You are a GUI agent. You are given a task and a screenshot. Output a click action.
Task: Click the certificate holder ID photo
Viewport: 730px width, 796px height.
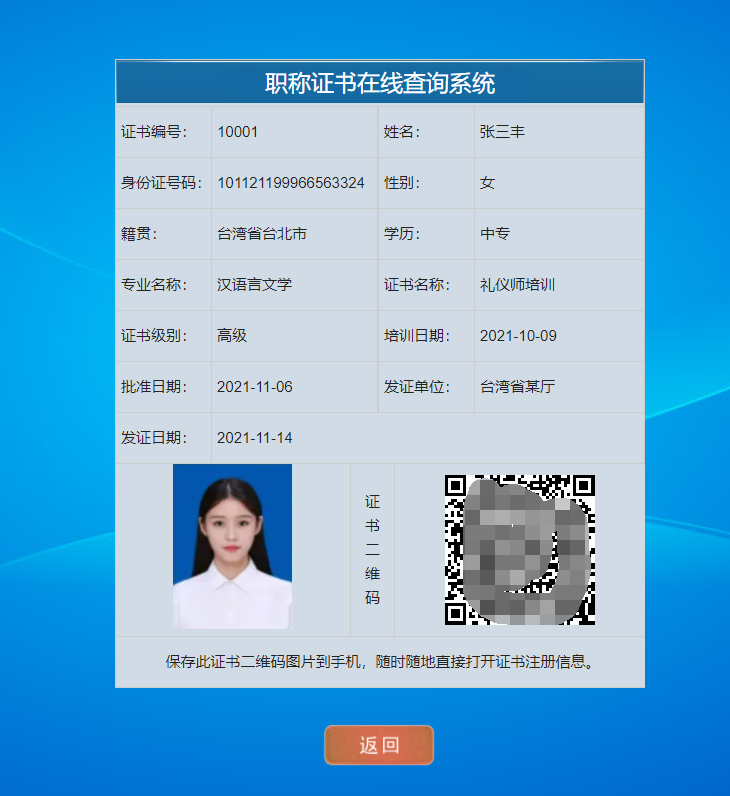tap(233, 547)
